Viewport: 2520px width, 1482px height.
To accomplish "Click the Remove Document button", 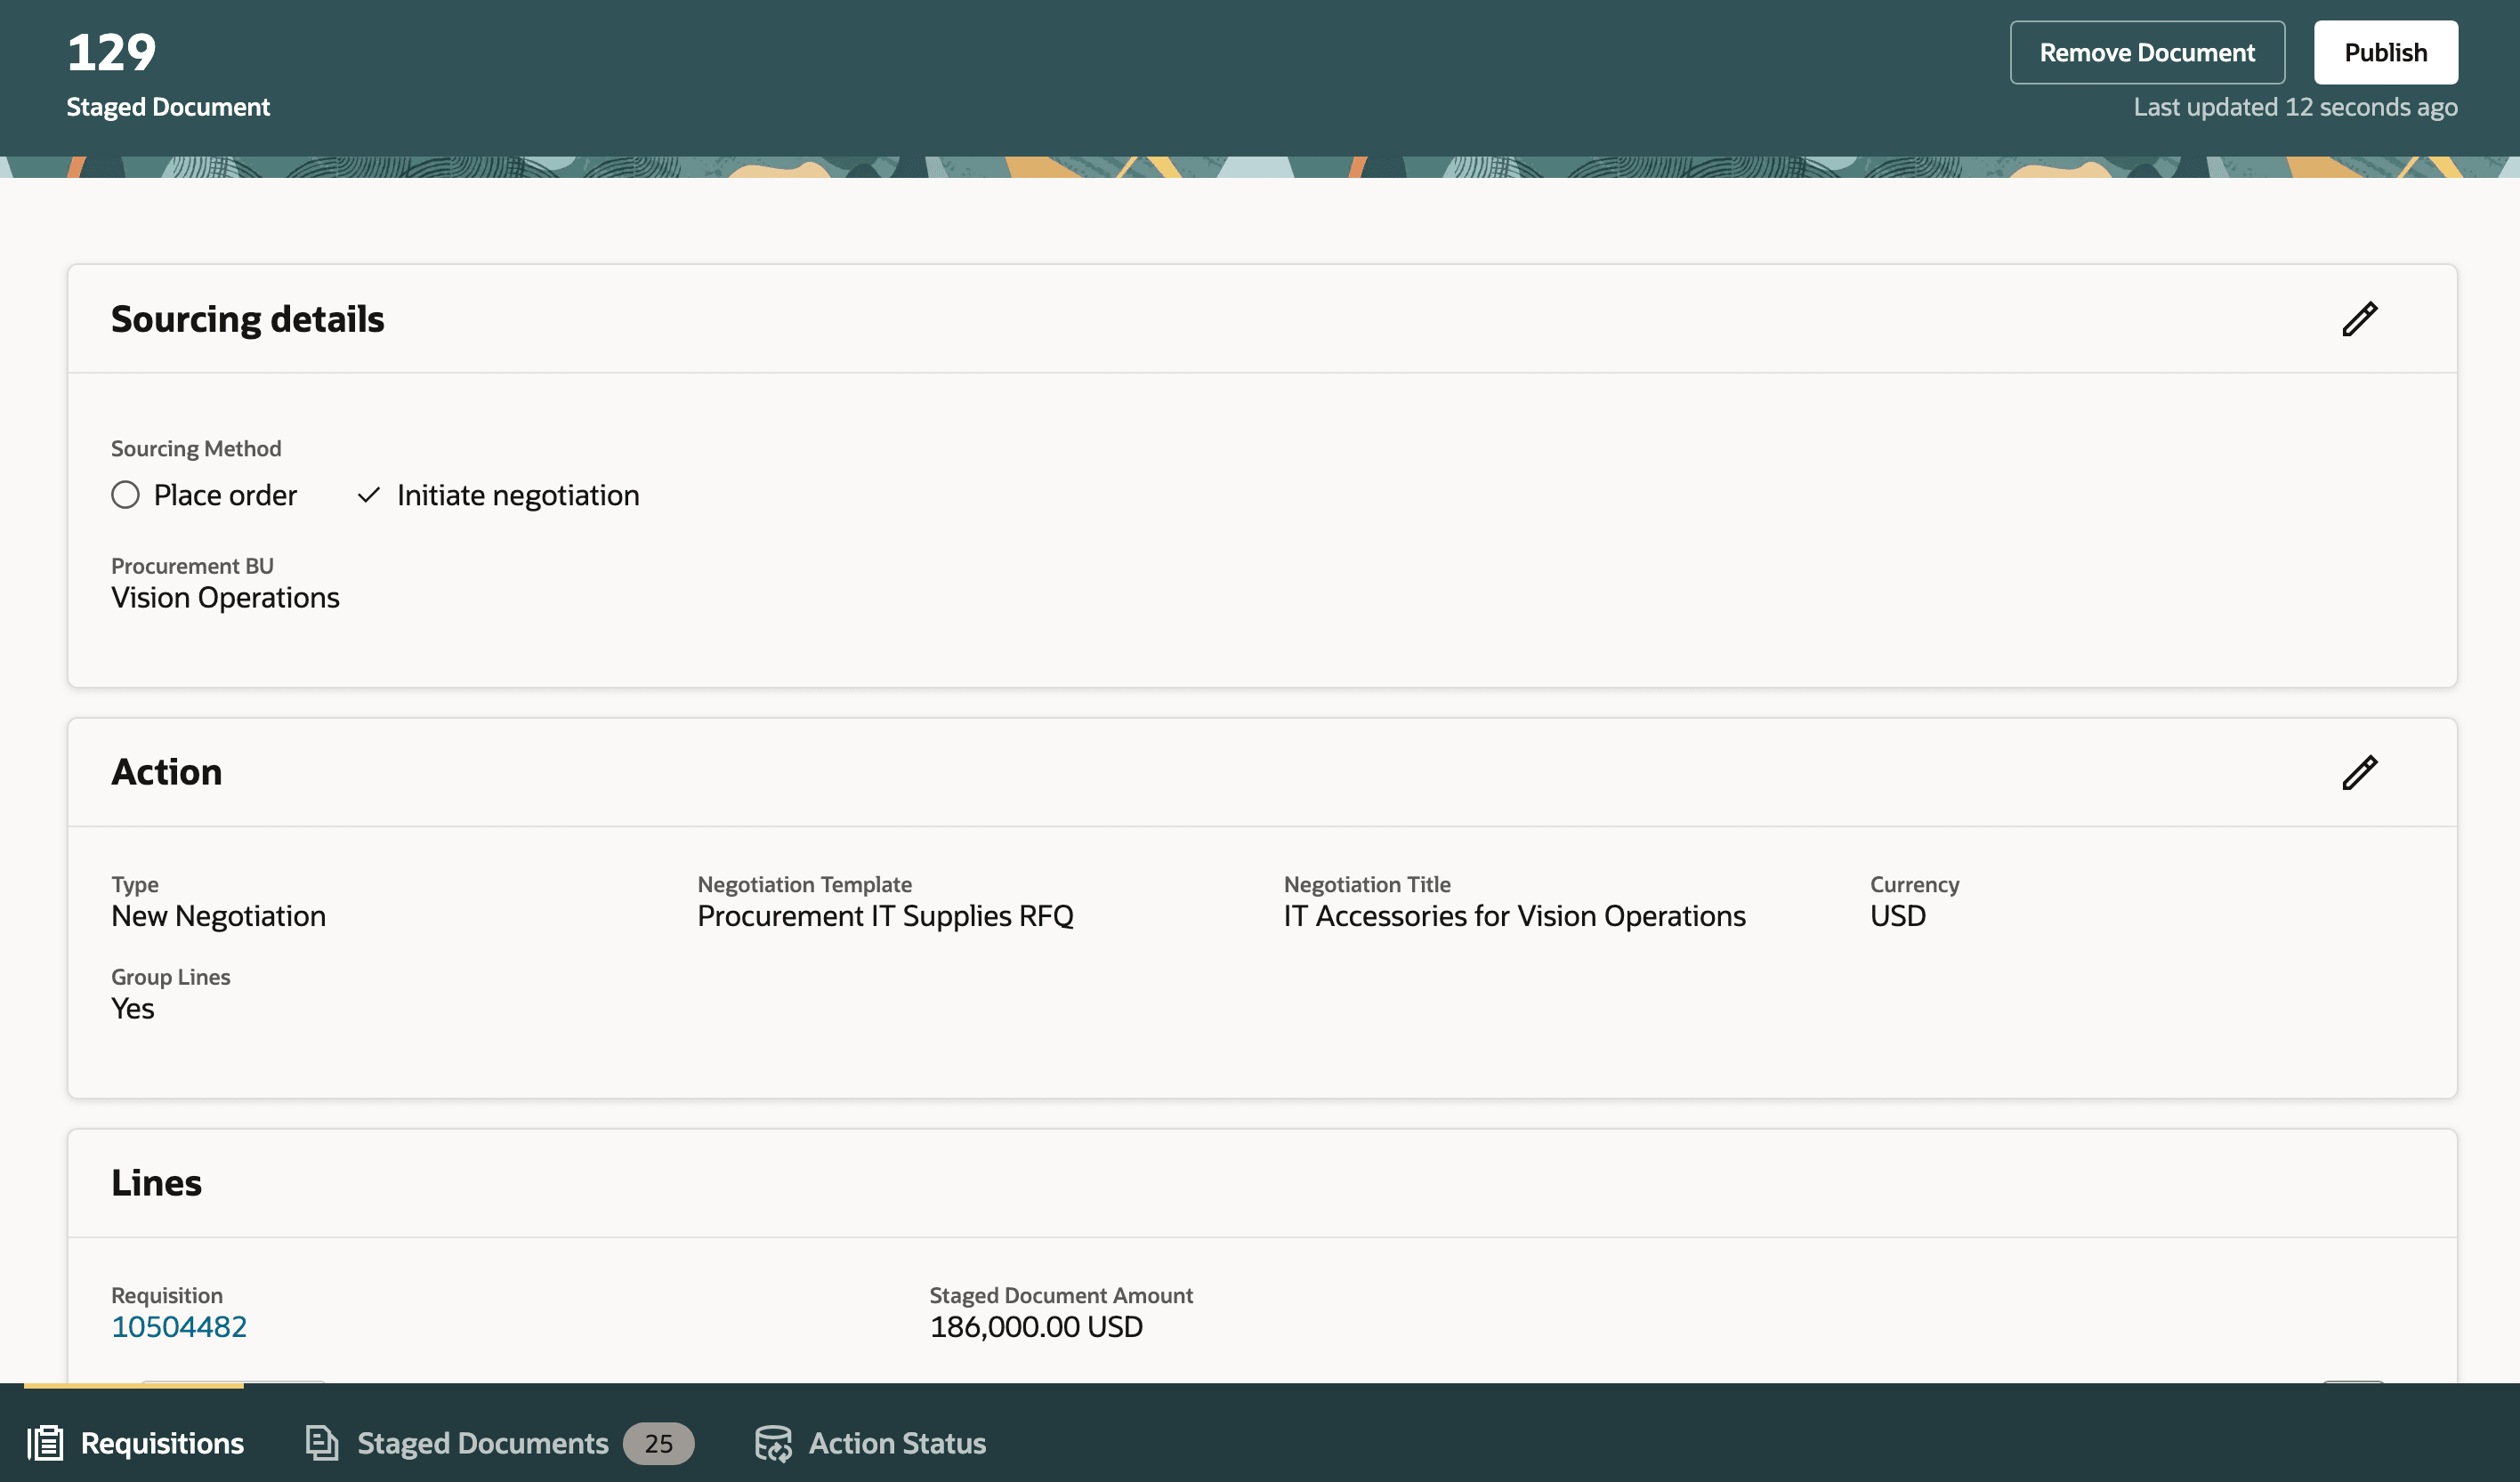I will 2146,52.
